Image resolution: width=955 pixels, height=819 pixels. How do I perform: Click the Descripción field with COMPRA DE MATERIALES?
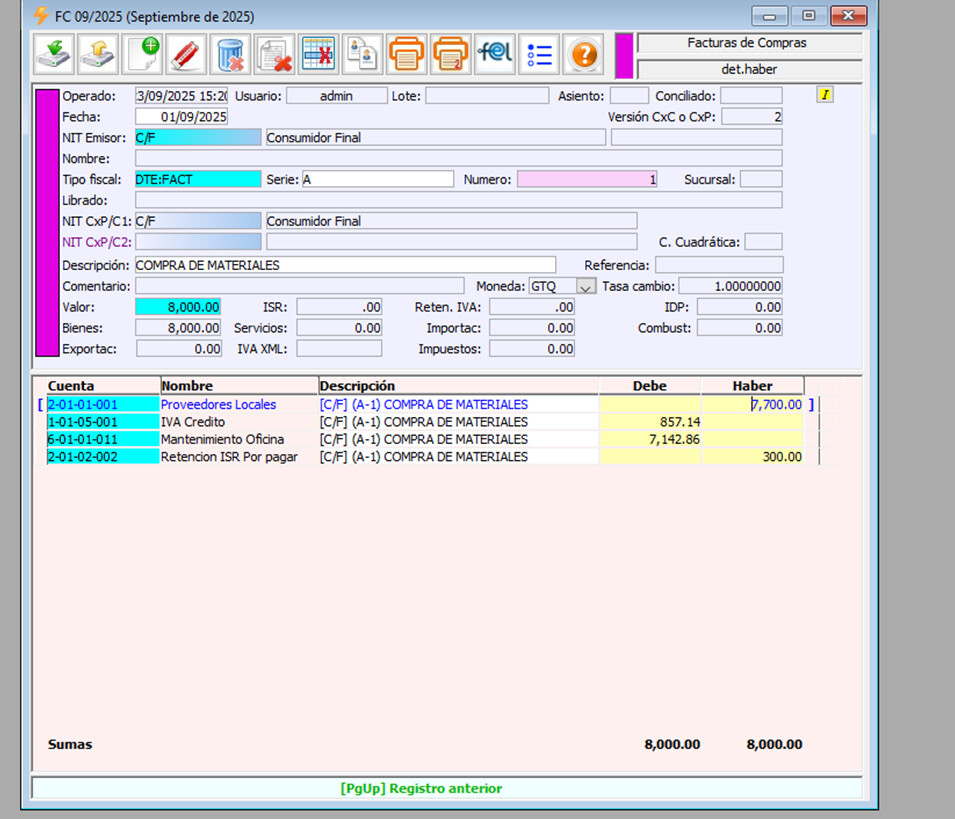point(344,265)
